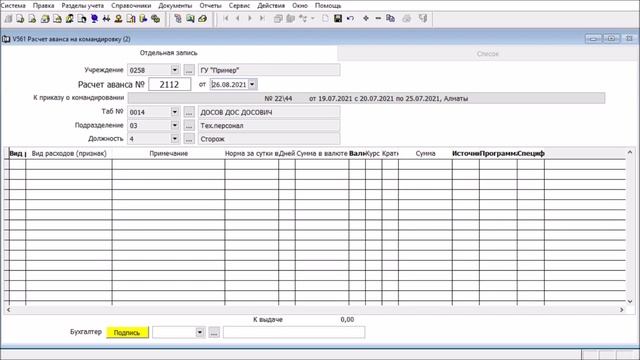Switch to the Список tab
Viewport: 640px width, 360px height.
click(x=487, y=53)
